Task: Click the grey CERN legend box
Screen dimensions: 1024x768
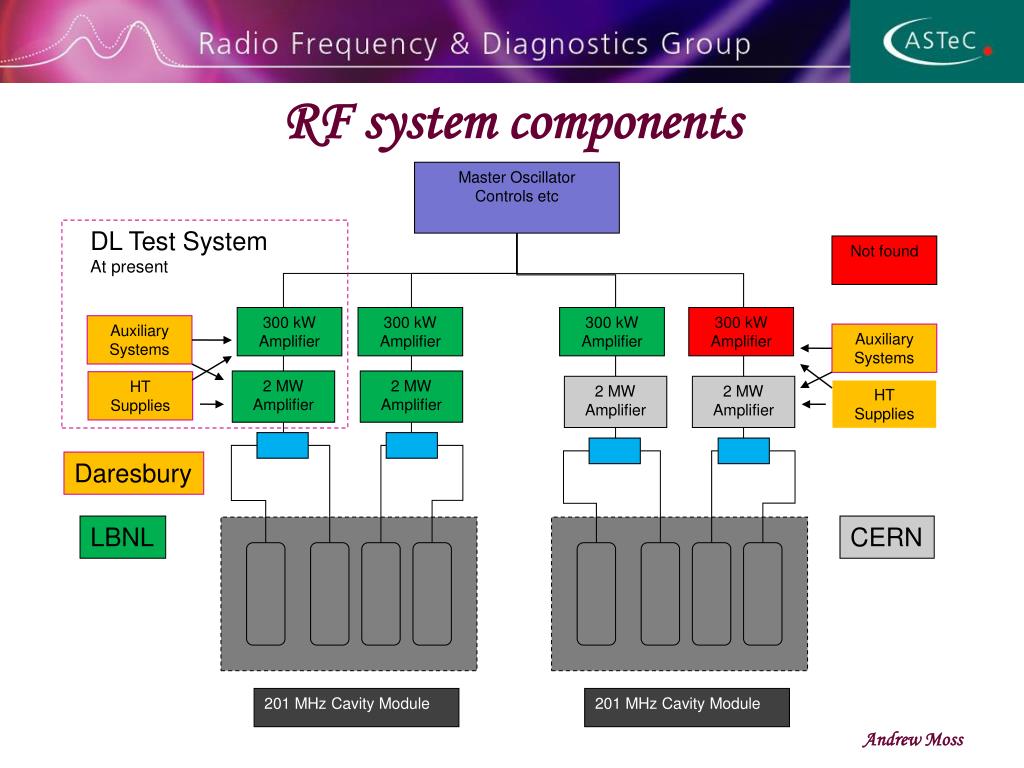Action: point(887,537)
